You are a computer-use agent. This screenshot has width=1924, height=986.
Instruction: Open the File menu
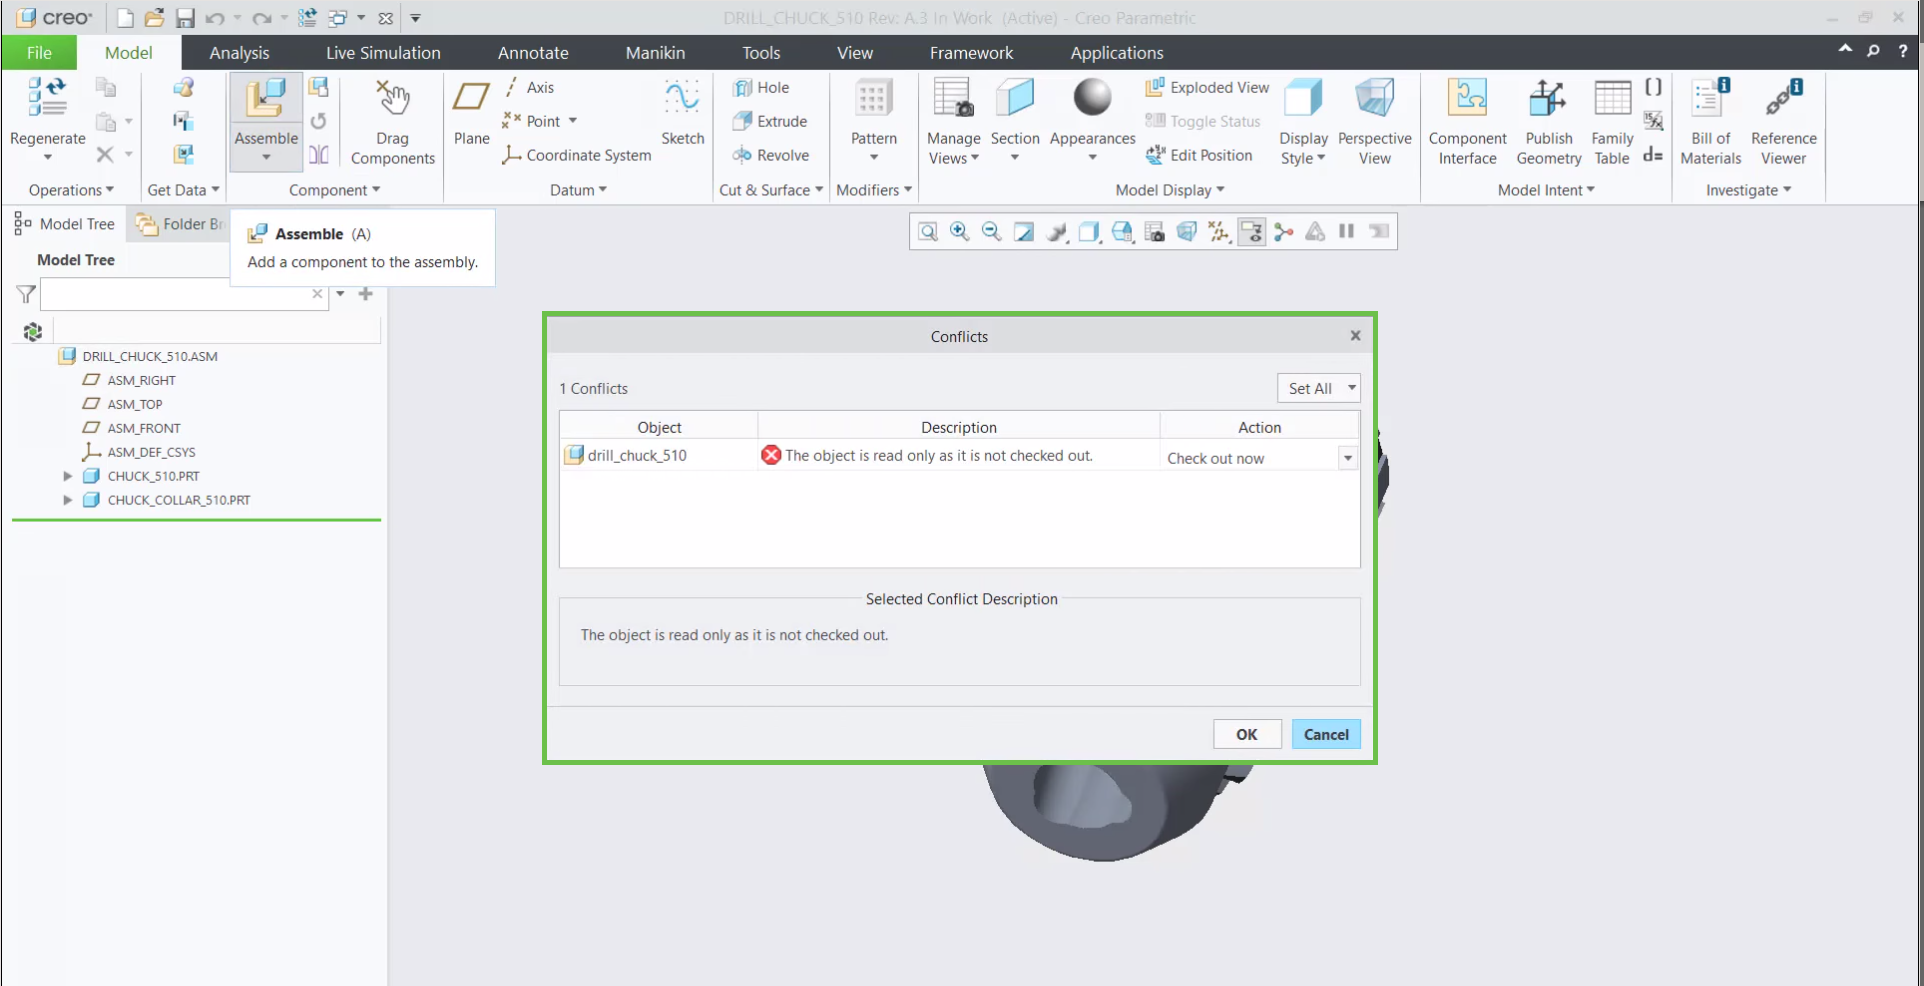pos(39,53)
